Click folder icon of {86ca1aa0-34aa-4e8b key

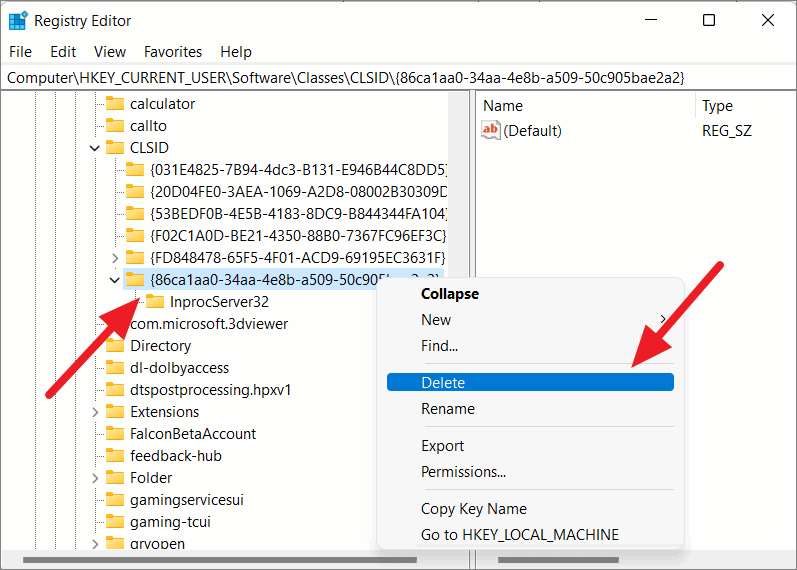point(135,279)
